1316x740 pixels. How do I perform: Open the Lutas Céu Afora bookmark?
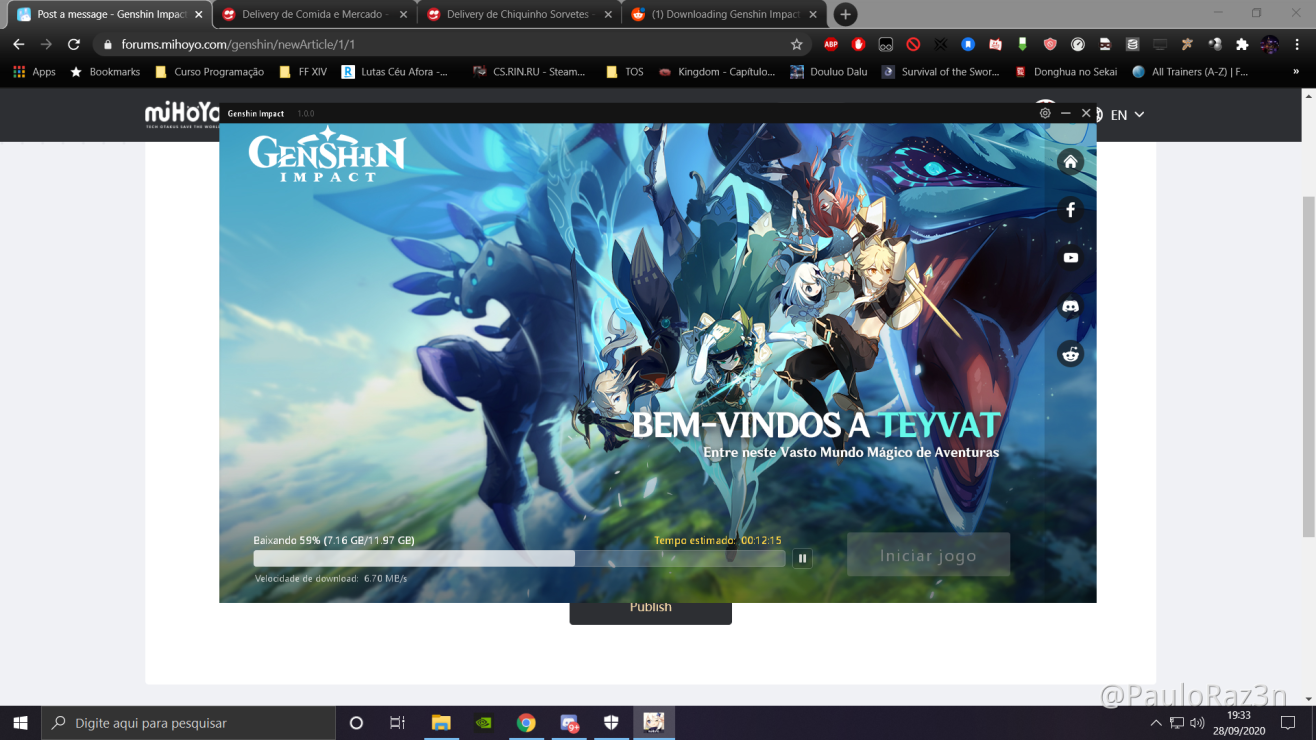[395, 72]
